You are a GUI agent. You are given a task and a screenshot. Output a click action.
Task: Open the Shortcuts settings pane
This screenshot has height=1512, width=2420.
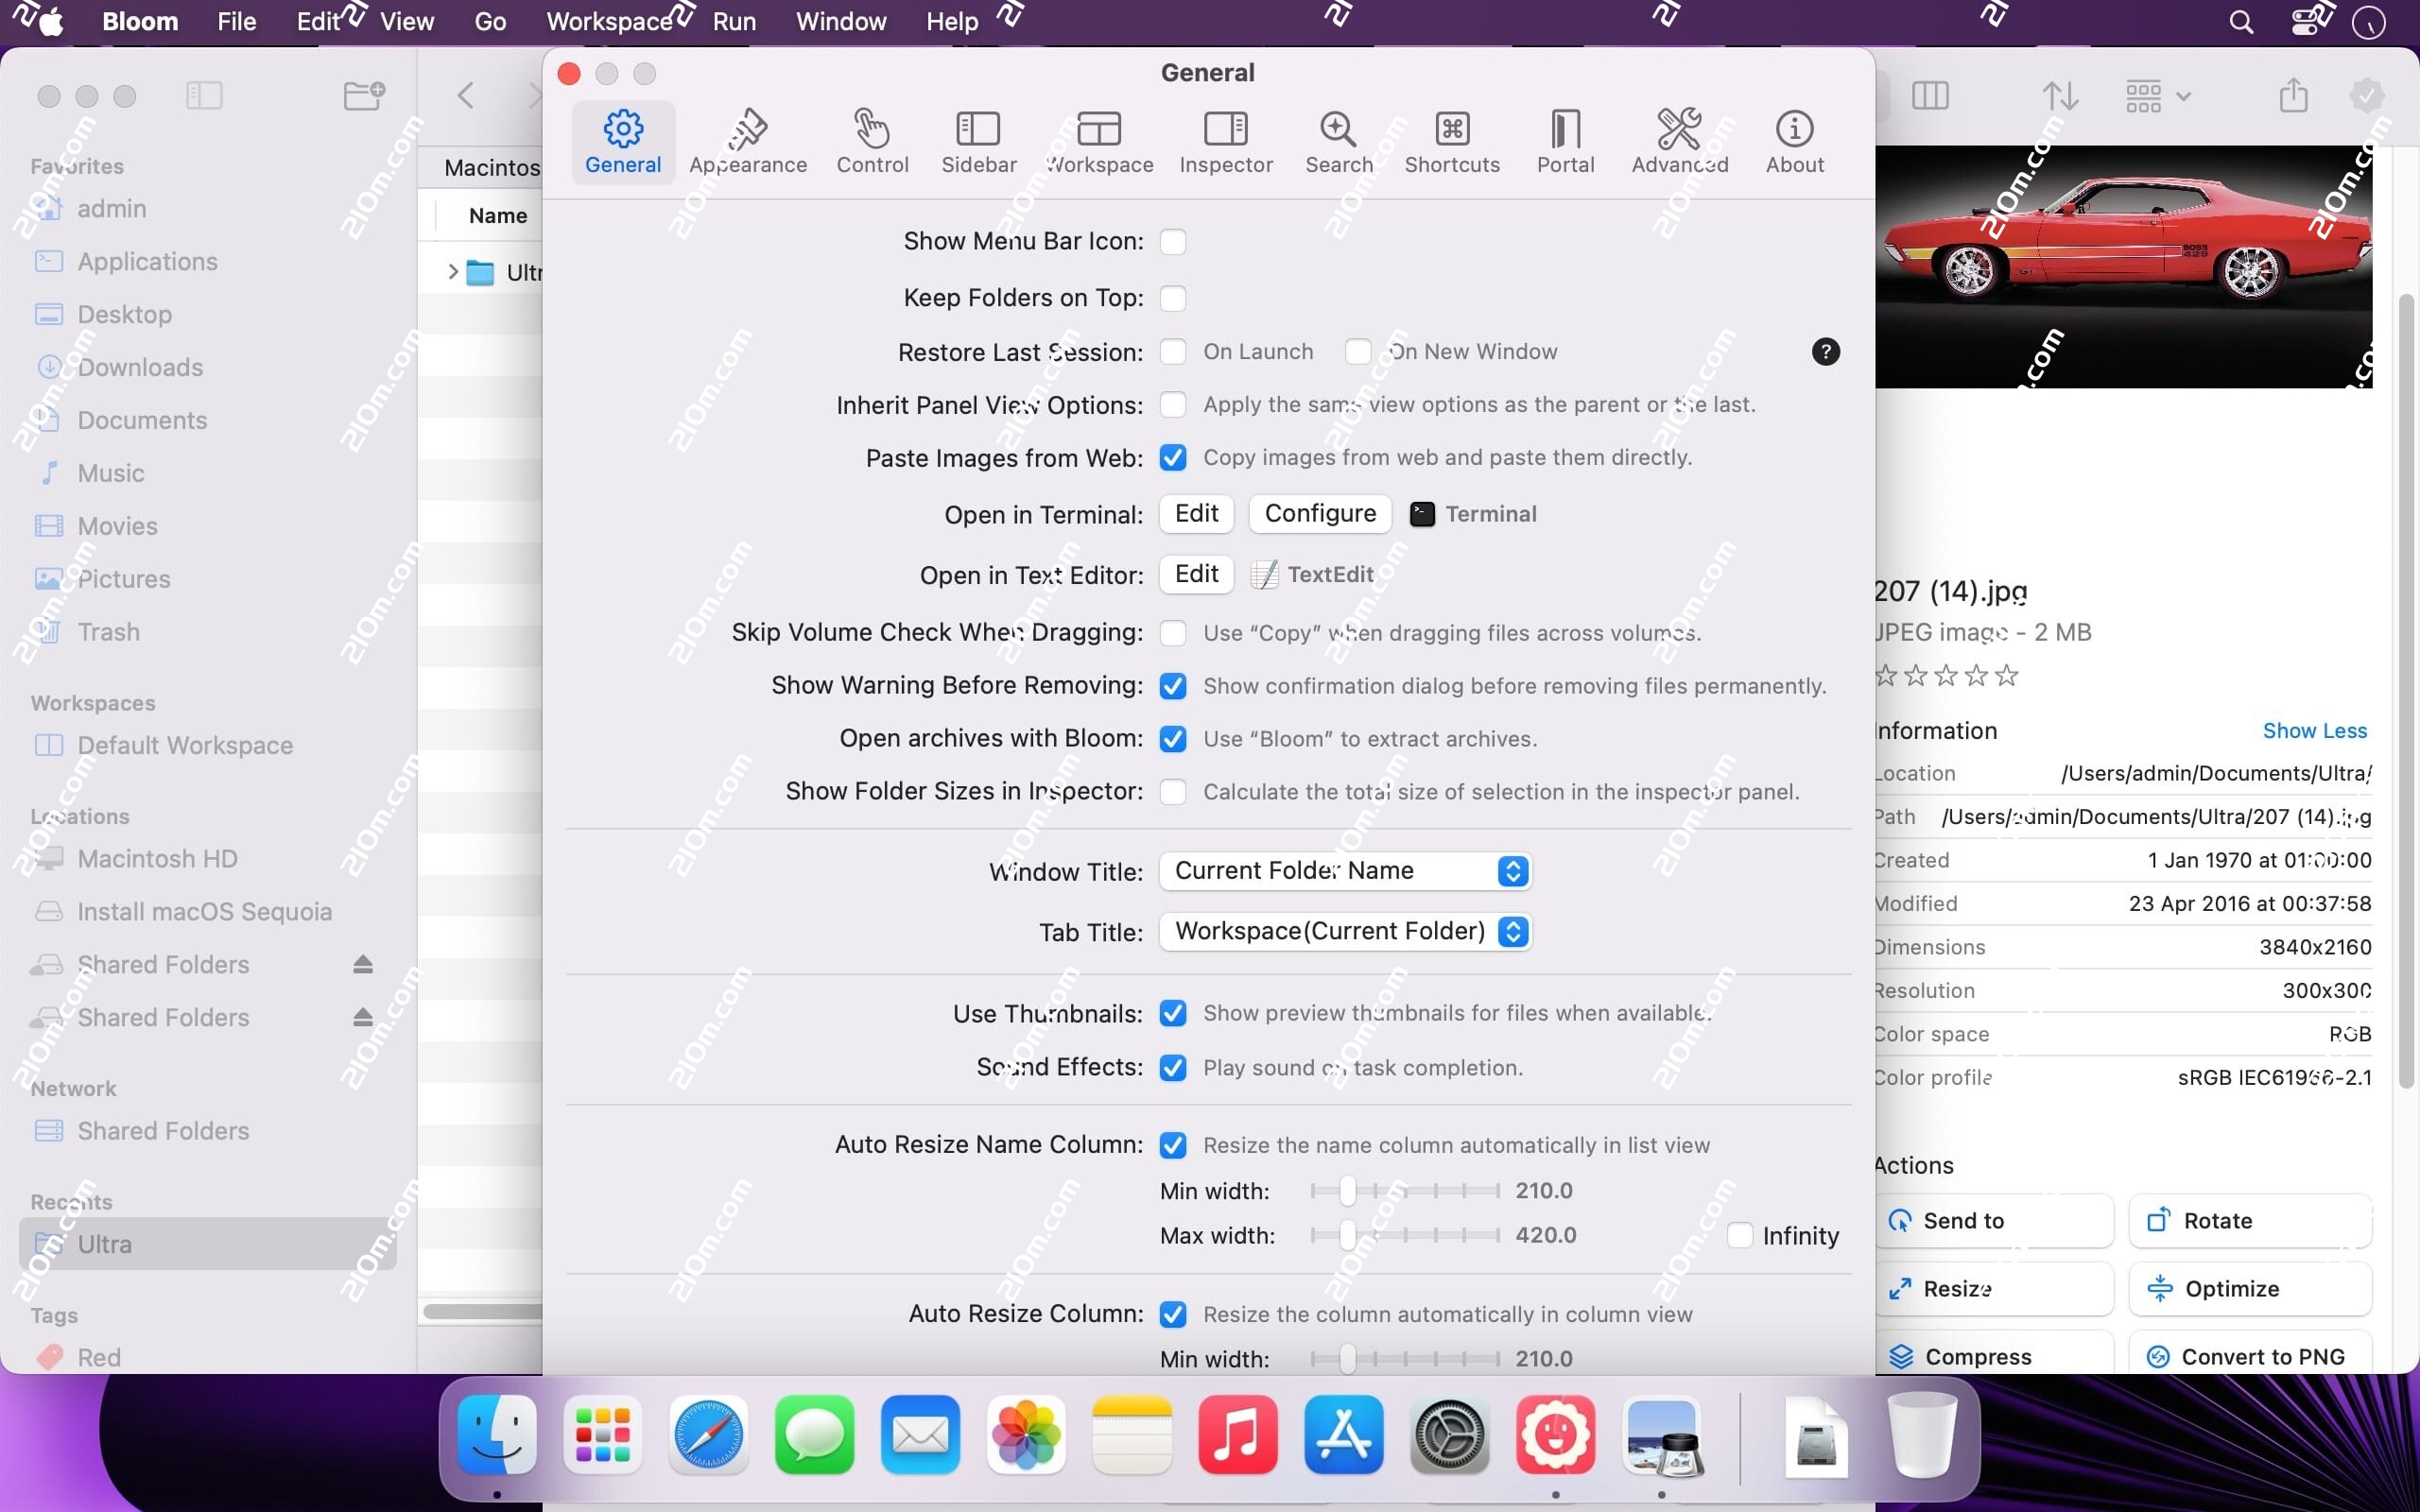tap(1451, 140)
